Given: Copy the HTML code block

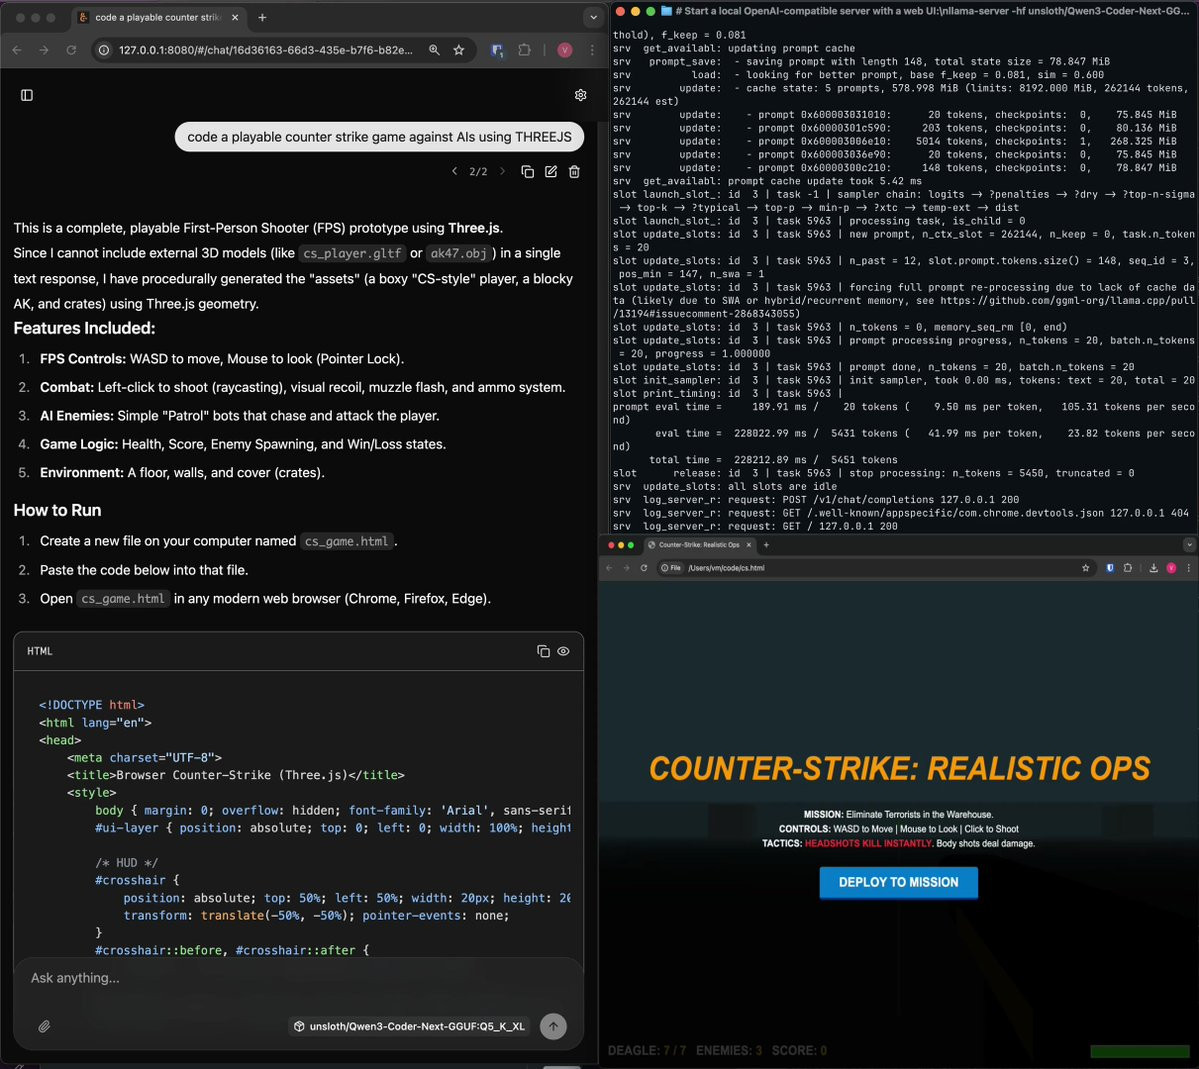Looking at the screenshot, I should [543, 651].
